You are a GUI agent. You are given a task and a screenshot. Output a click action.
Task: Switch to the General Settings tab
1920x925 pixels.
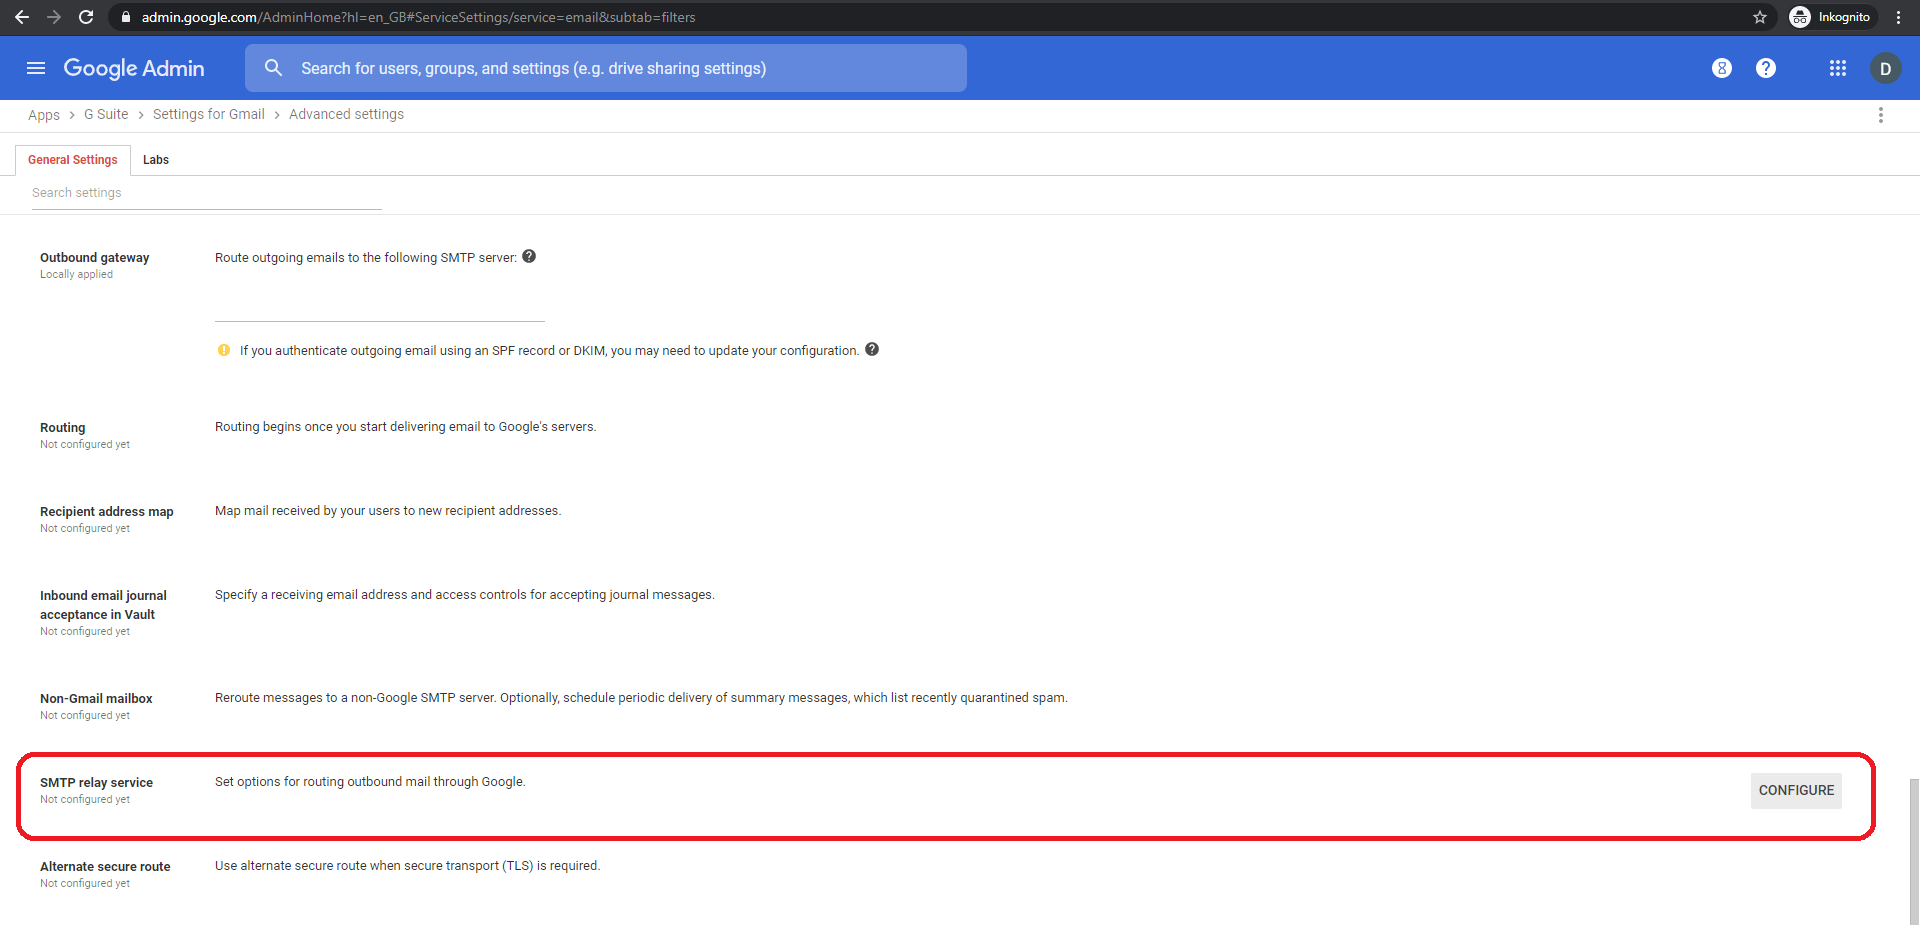(x=73, y=160)
